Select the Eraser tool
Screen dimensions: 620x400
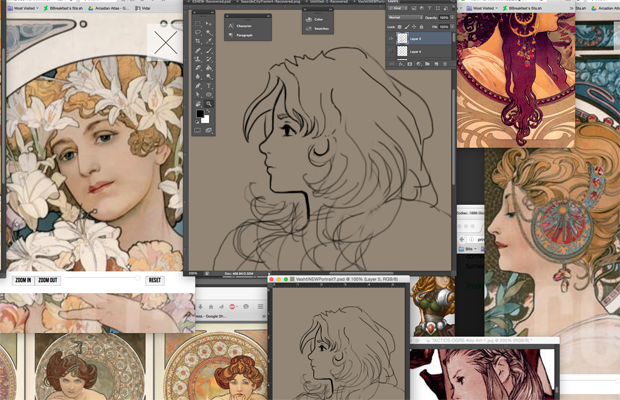click(x=198, y=68)
